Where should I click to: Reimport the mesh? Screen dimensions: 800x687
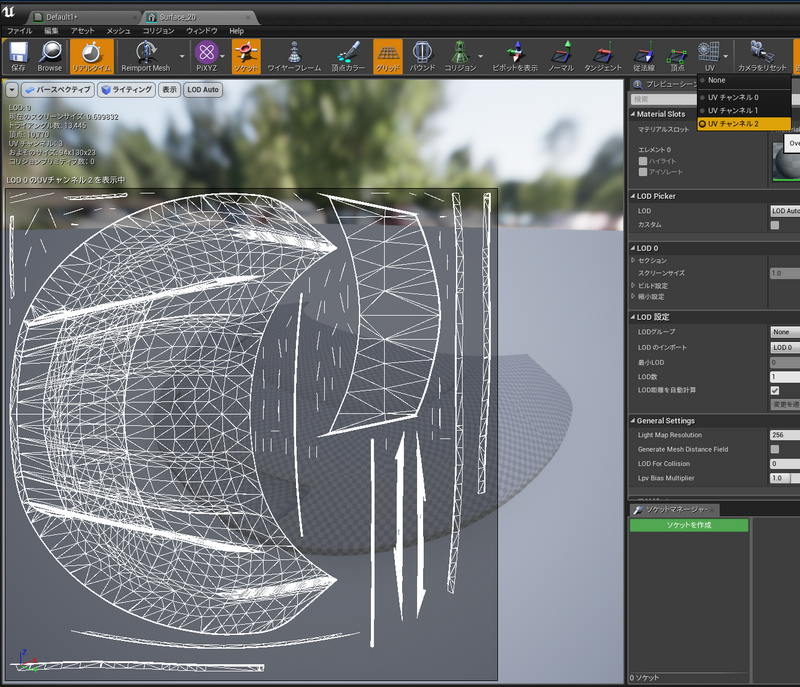[146, 57]
